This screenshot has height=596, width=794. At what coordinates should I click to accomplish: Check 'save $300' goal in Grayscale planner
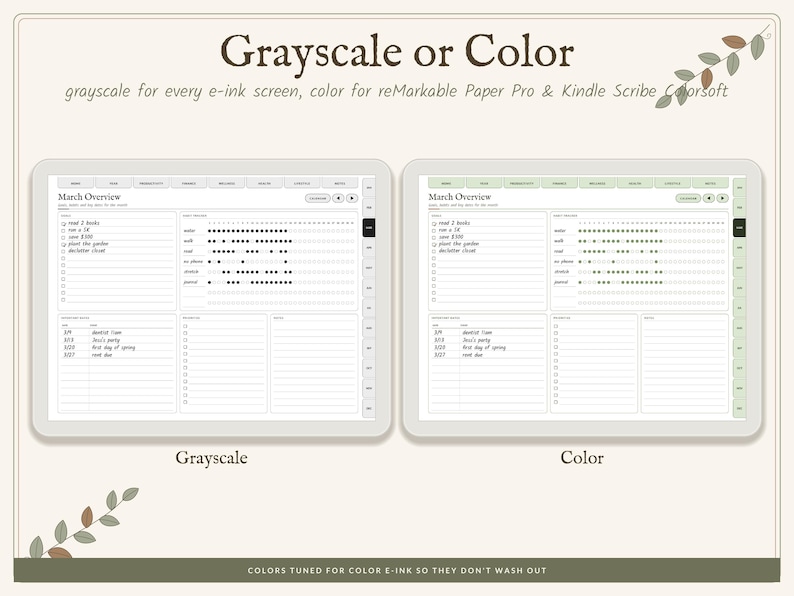coord(63,237)
